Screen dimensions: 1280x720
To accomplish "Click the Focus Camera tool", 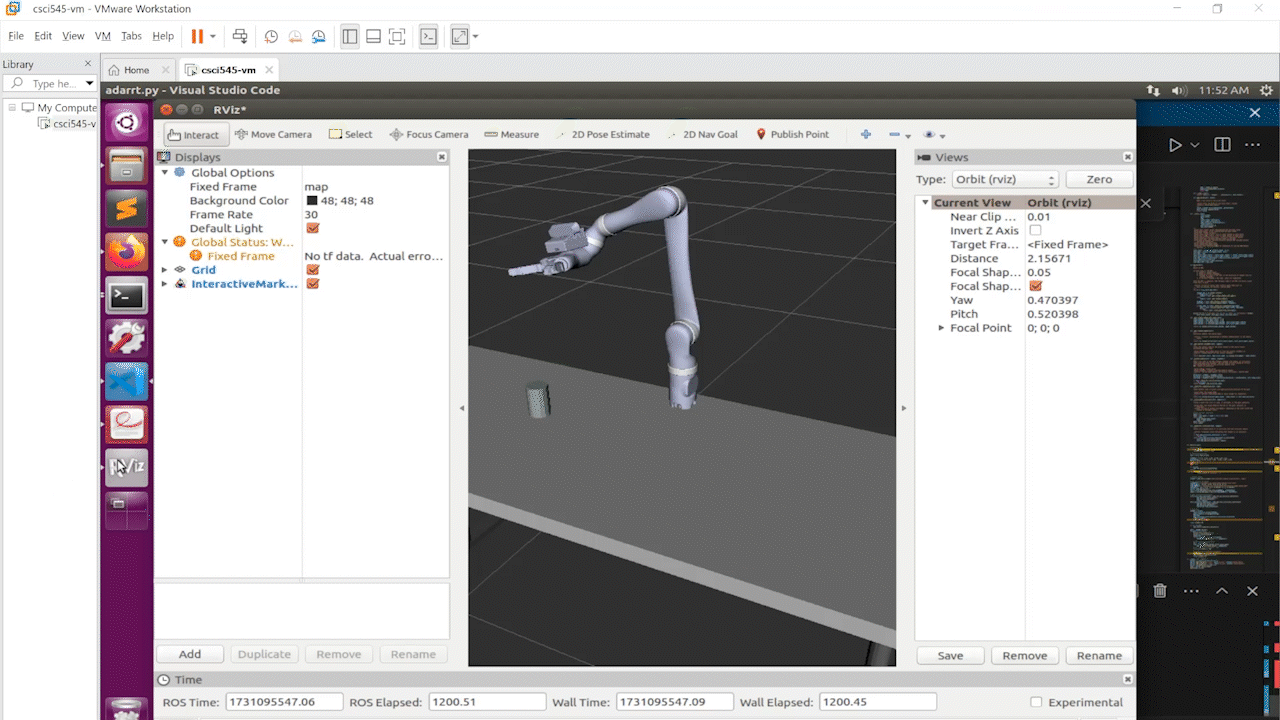I will coord(429,135).
